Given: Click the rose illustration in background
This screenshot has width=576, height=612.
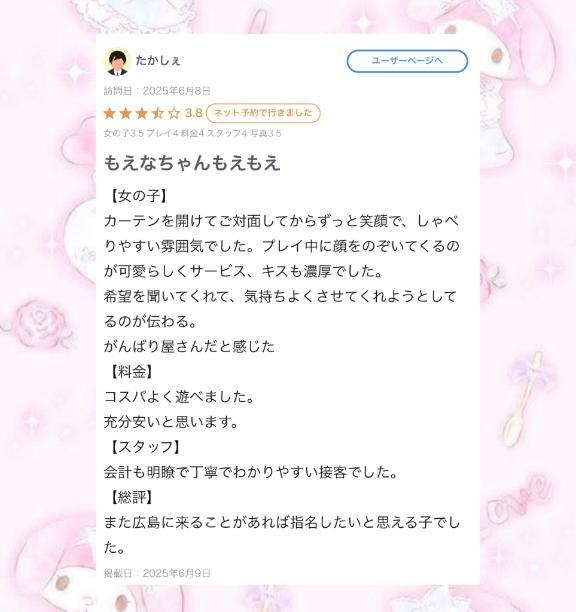Looking at the screenshot, I should (x=41, y=324).
